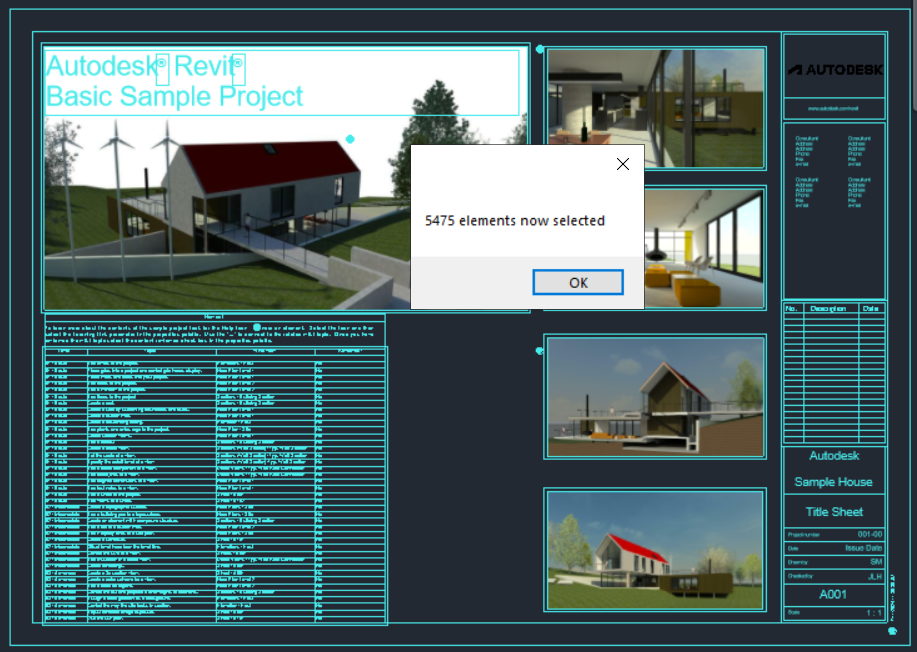Click 'Autodesk' client name in title block

(x=834, y=456)
